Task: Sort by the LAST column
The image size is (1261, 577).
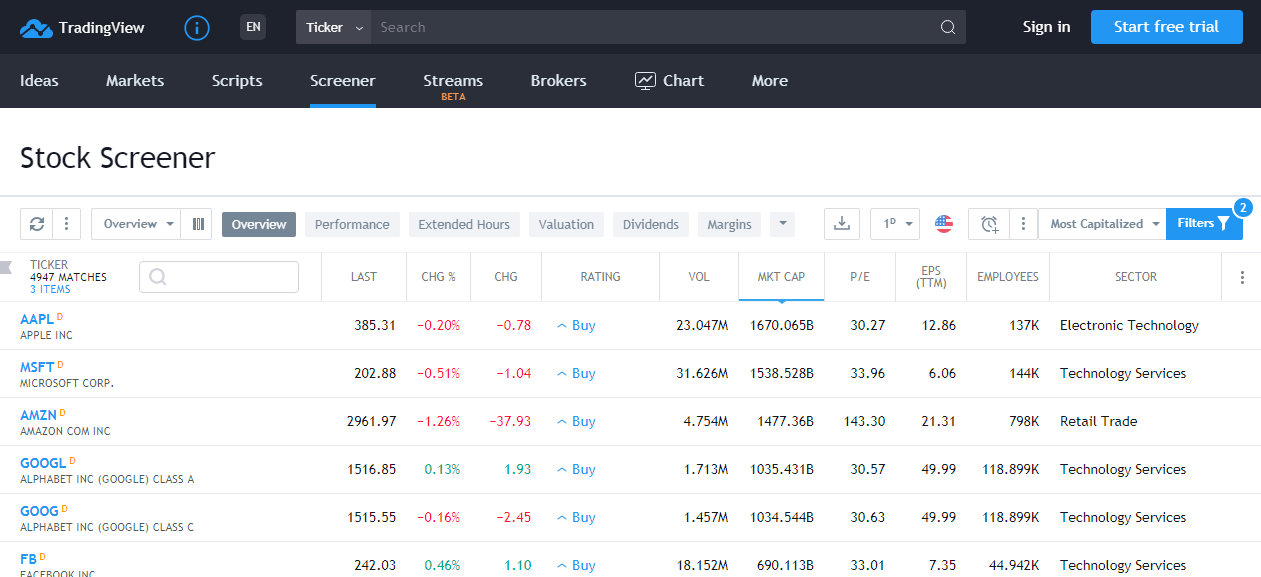Action: click(x=364, y=277)
